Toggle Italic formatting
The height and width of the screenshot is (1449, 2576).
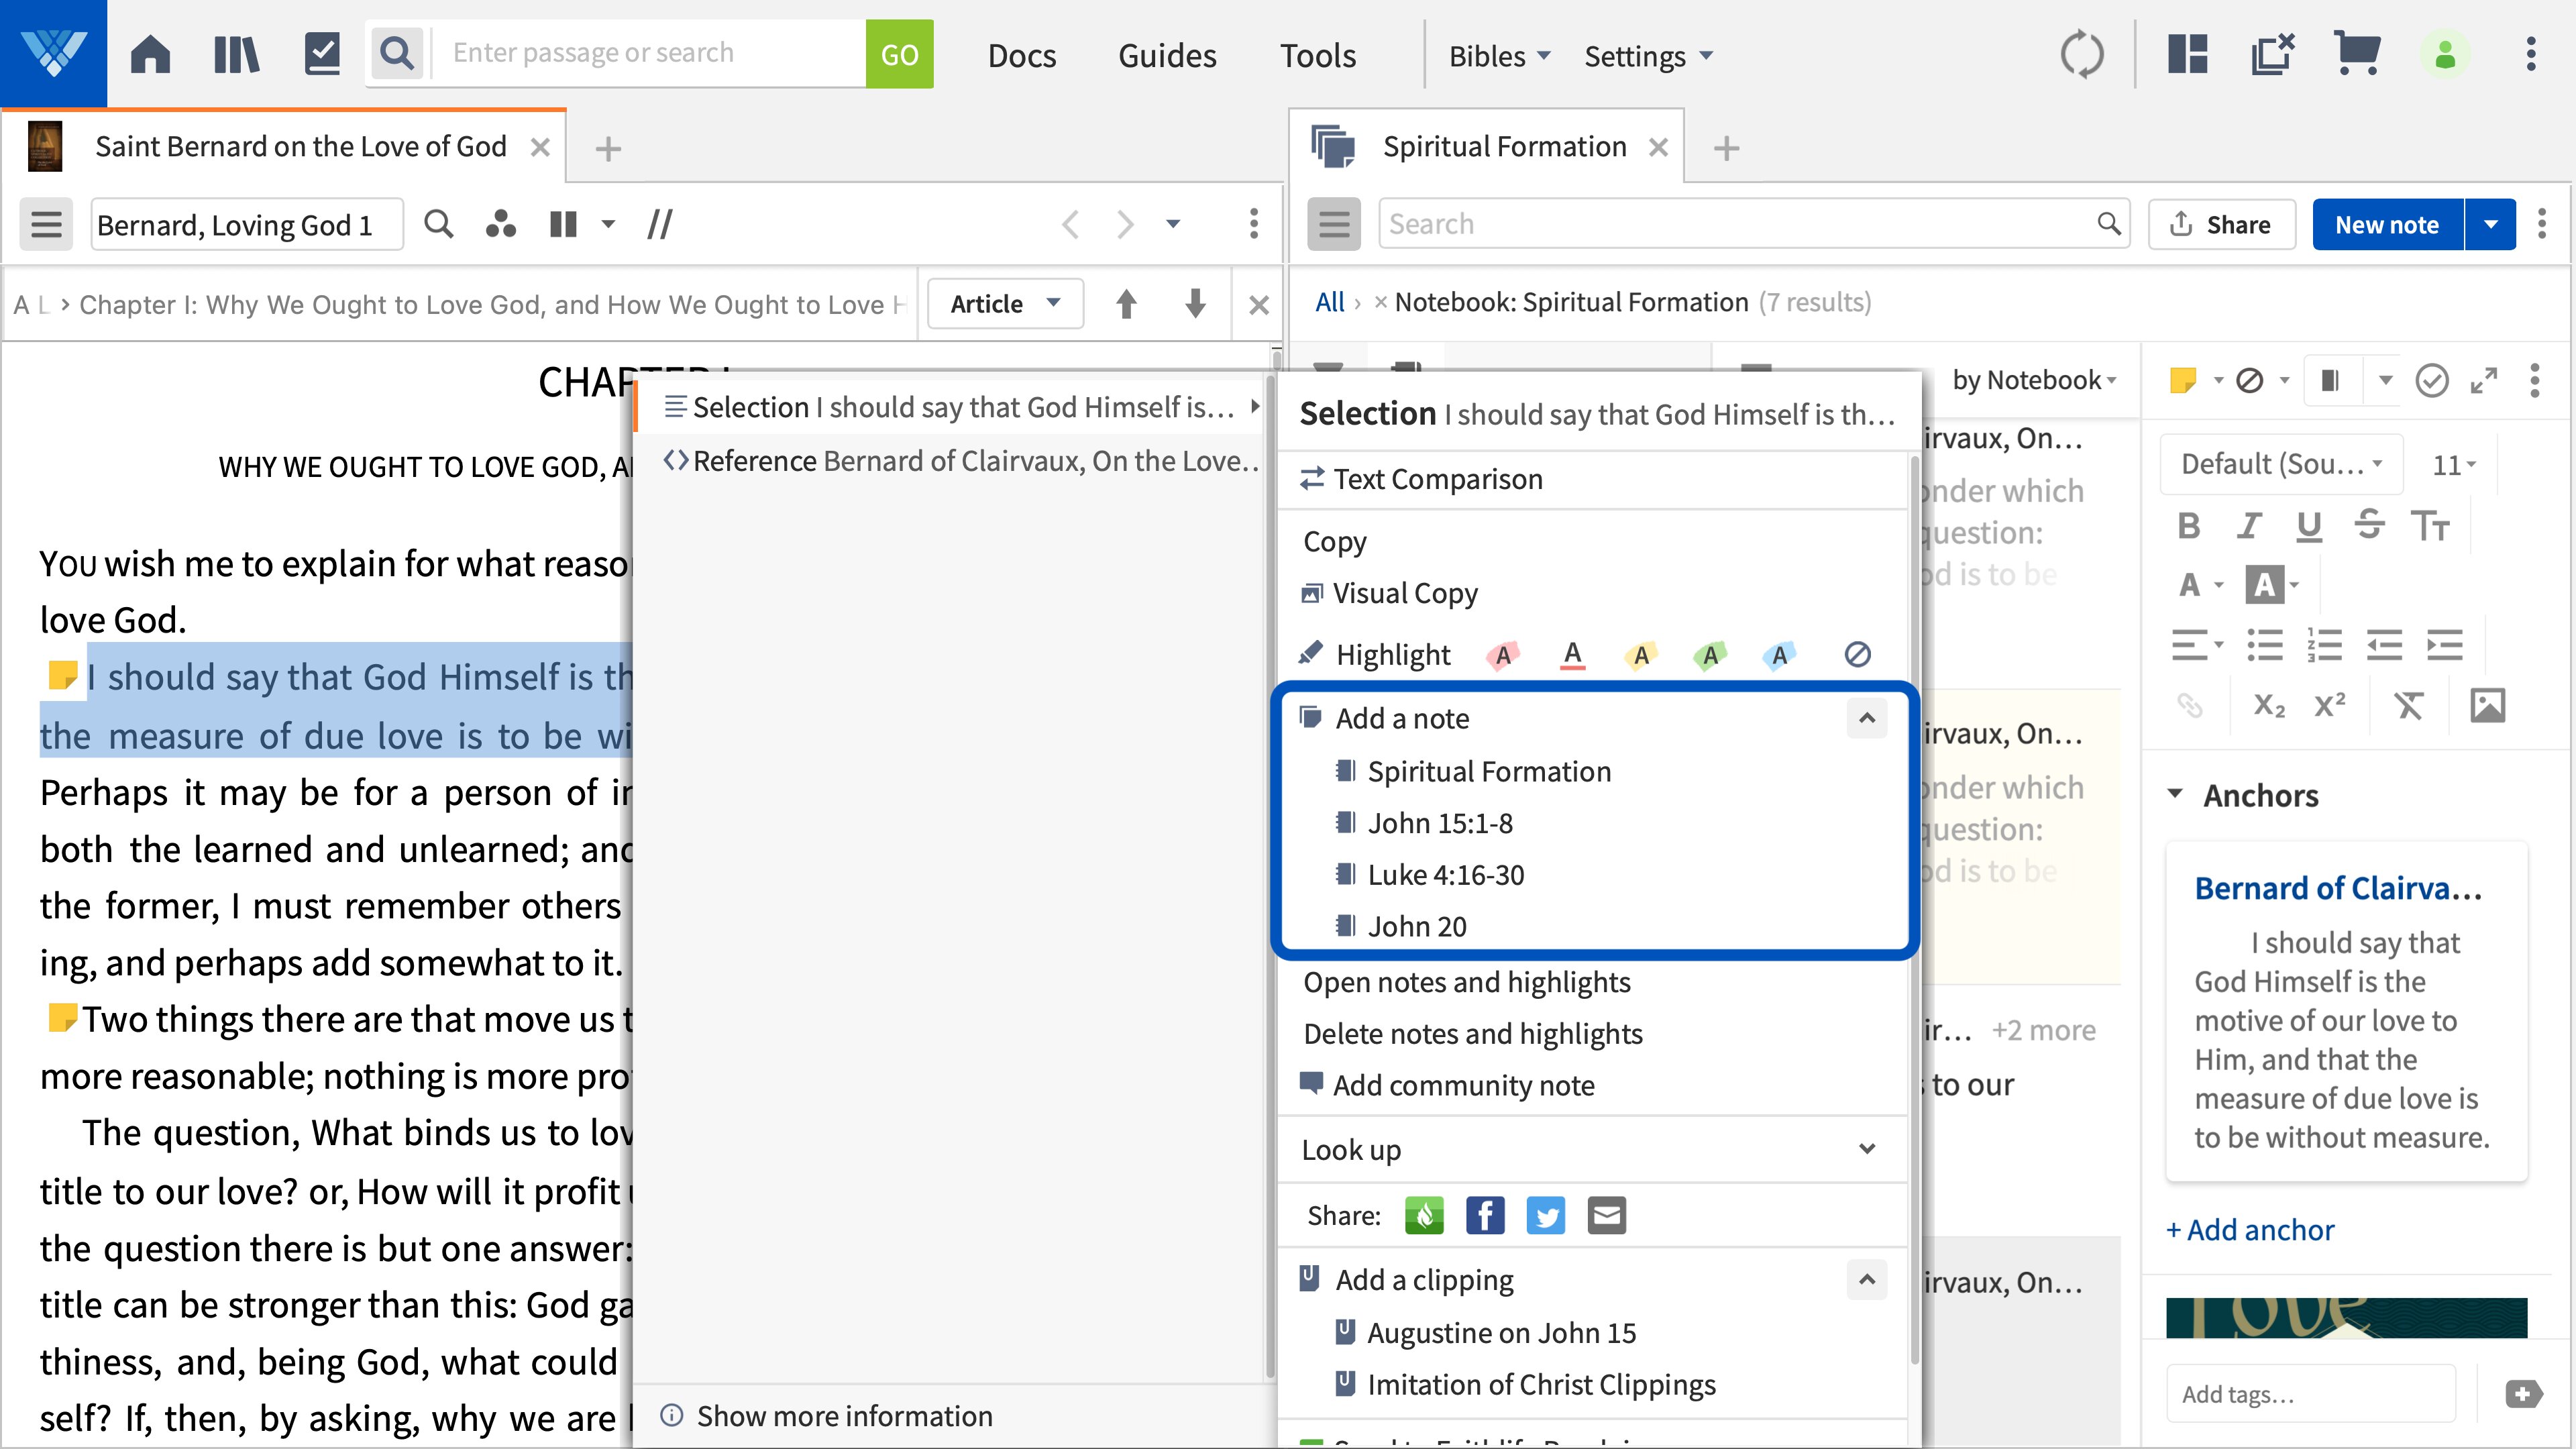point(2249,526)
